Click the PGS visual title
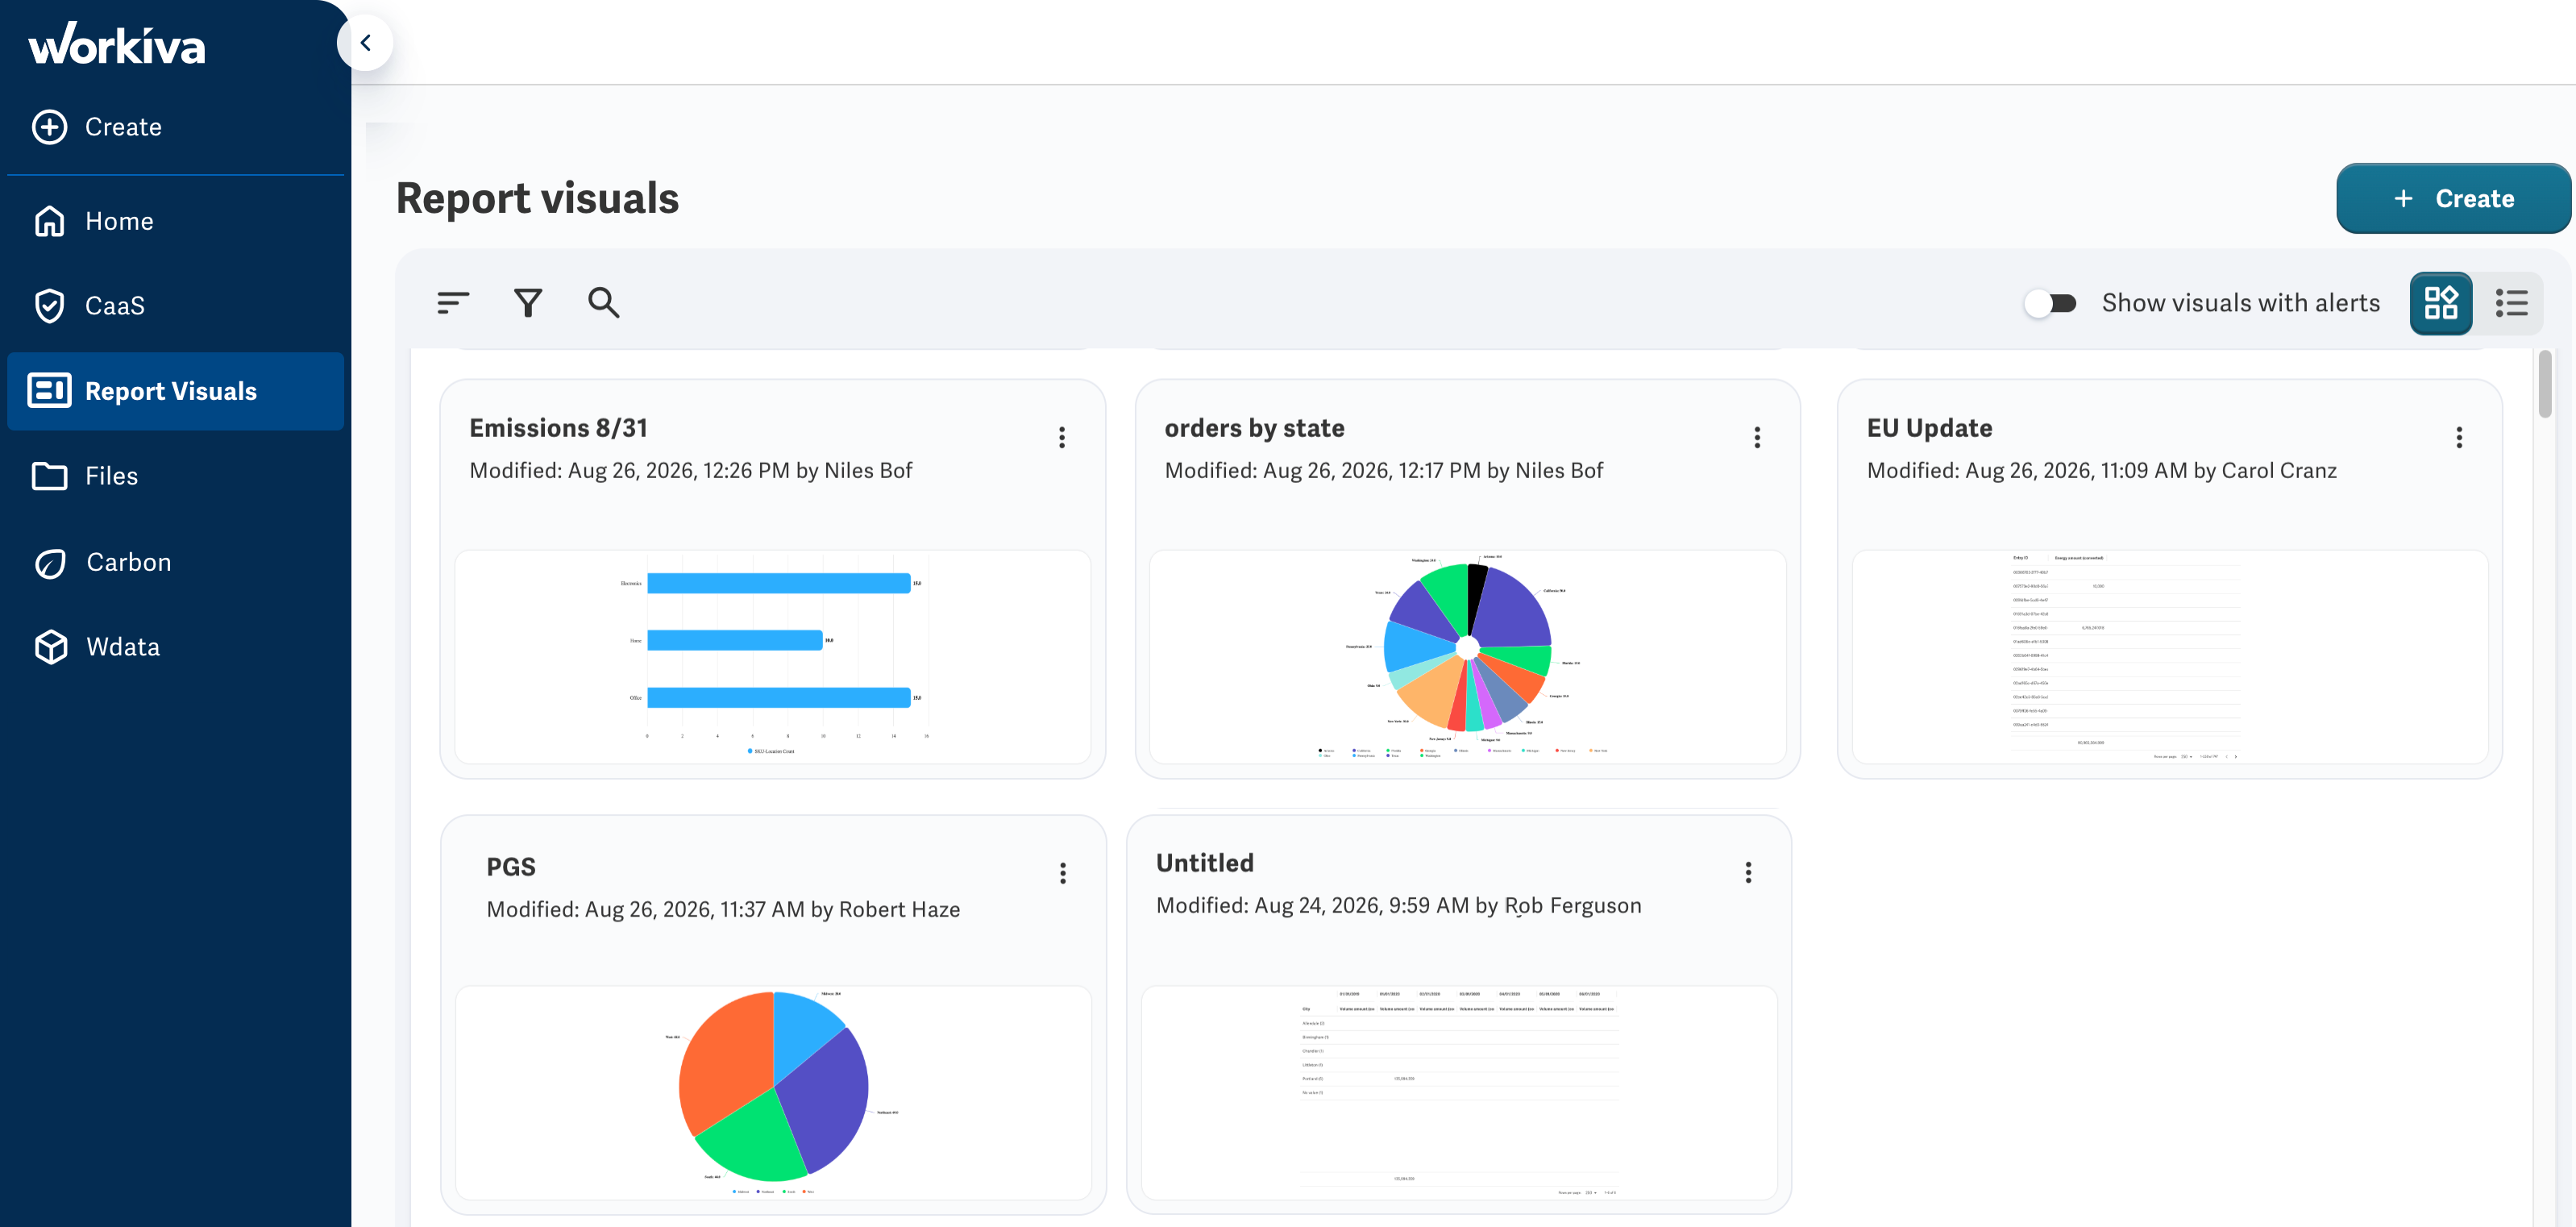Image resolution: width=2576 pixels, height=1227 pixels. click(511, 867)
